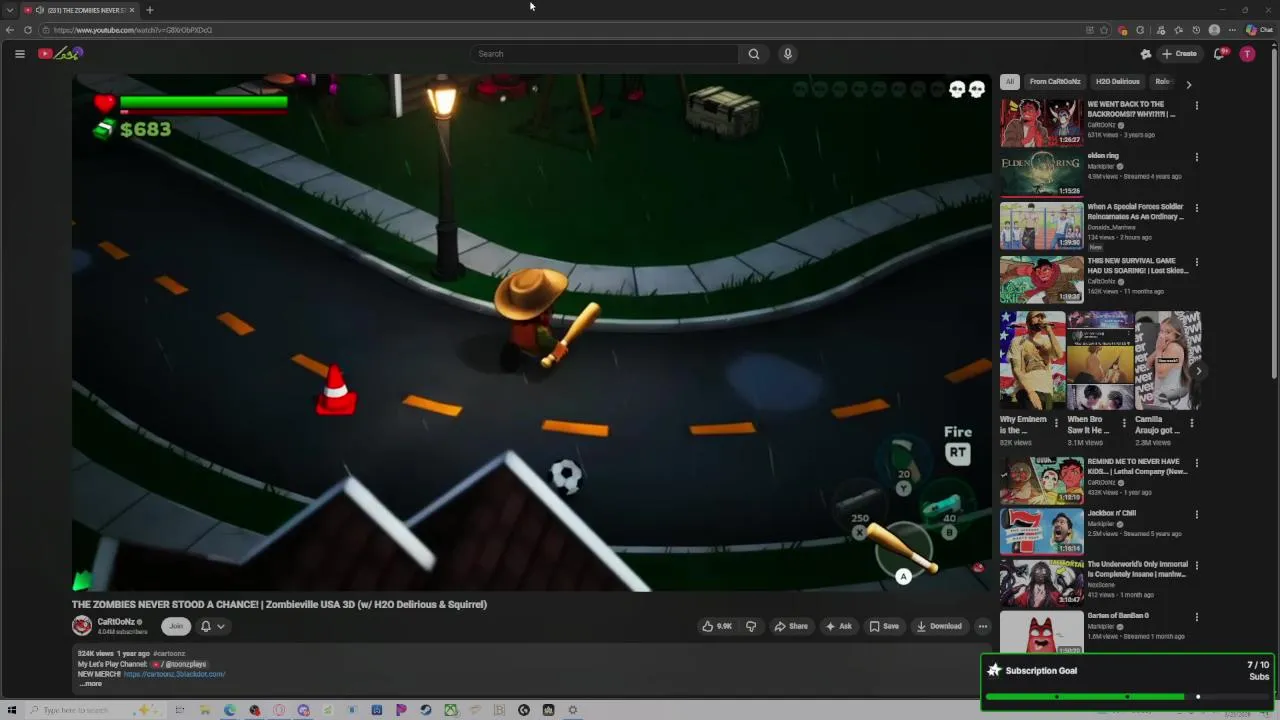The height and width of the screenshot is (720, 1280).
Task: Join the CaRtOoNz channel membership
Action: point(176,626)
